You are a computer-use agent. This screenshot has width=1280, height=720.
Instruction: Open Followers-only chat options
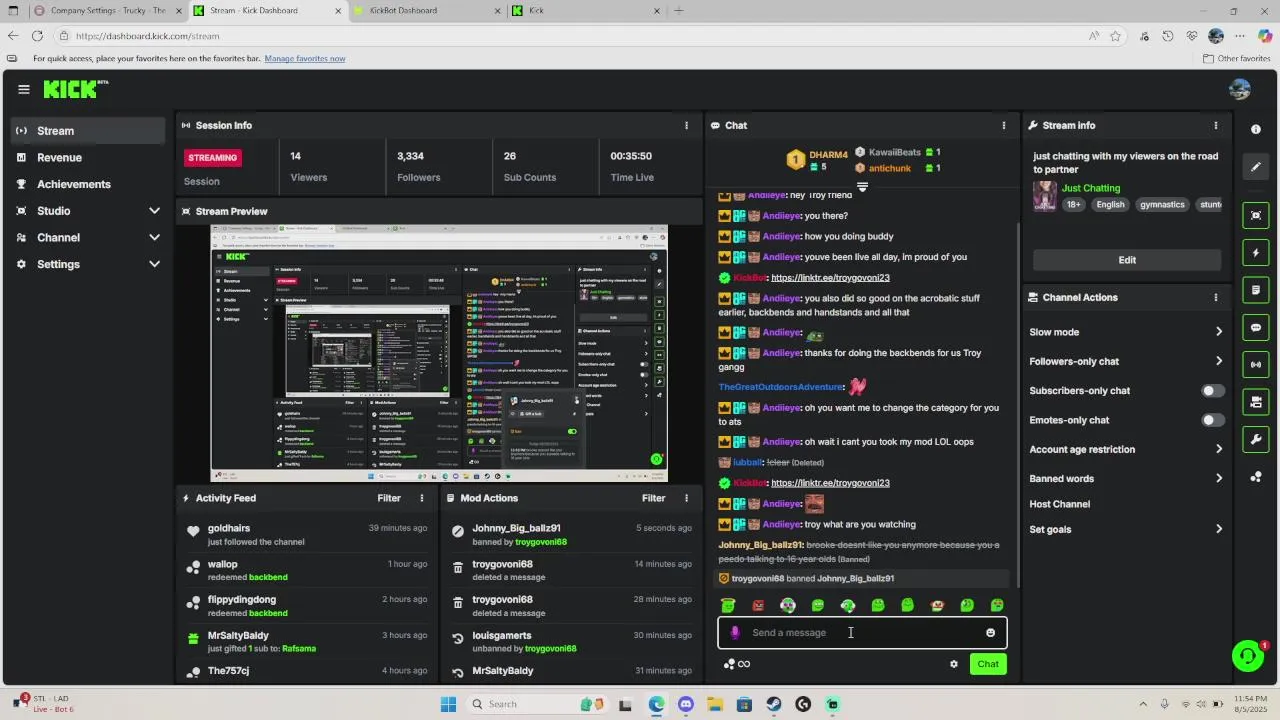[1126, 361]
